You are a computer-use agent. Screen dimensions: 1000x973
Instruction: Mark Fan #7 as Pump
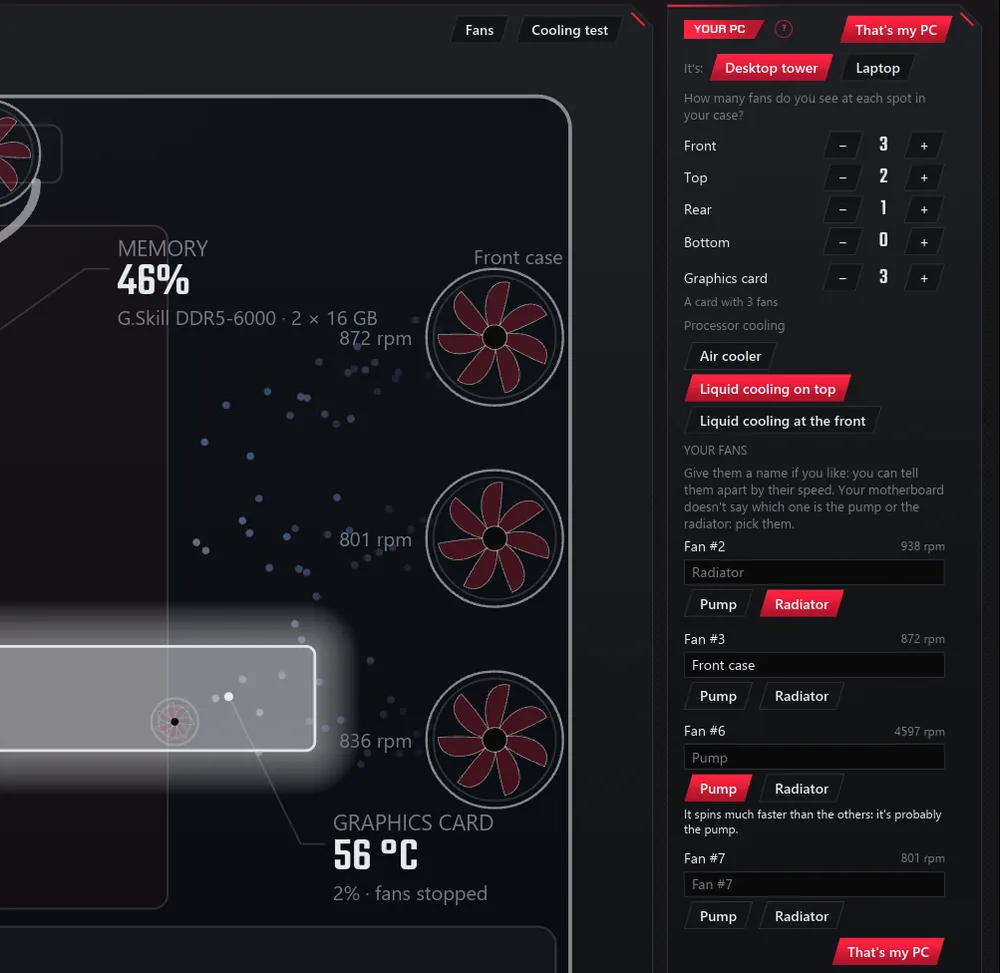tap(718, 916)
